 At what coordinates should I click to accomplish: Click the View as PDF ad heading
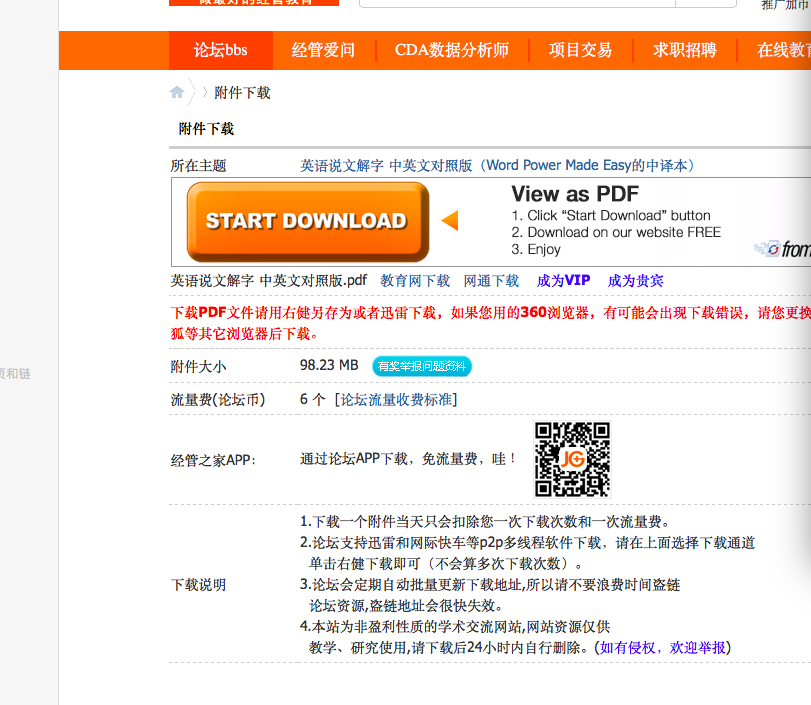(575, 194)
